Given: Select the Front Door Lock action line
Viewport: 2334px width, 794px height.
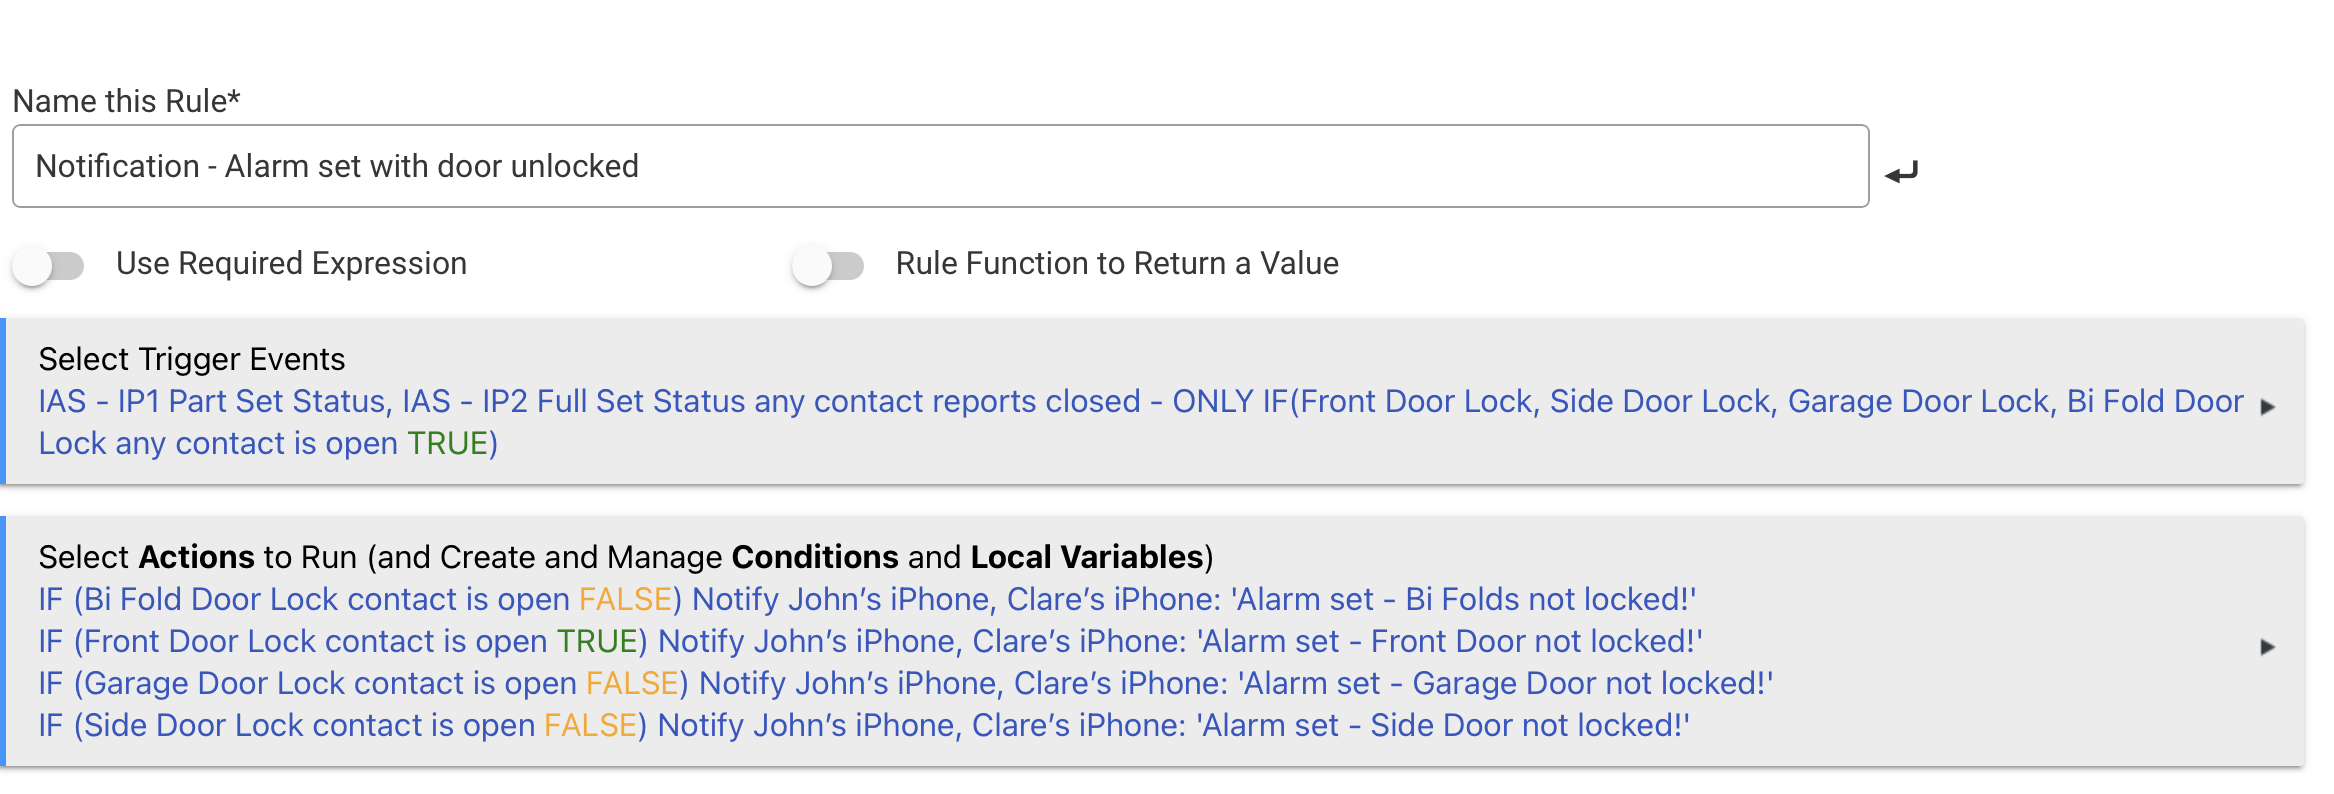Looking at the screenshot, I should tap(869, 641).
